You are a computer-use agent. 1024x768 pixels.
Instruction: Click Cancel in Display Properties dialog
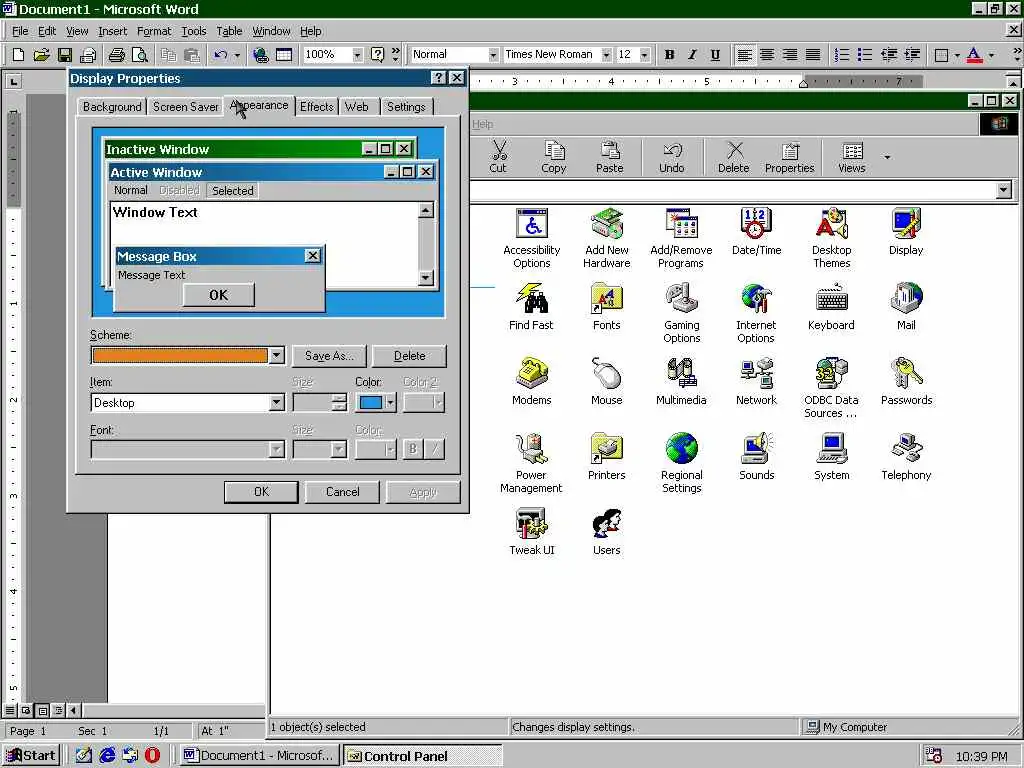[342, 492]
